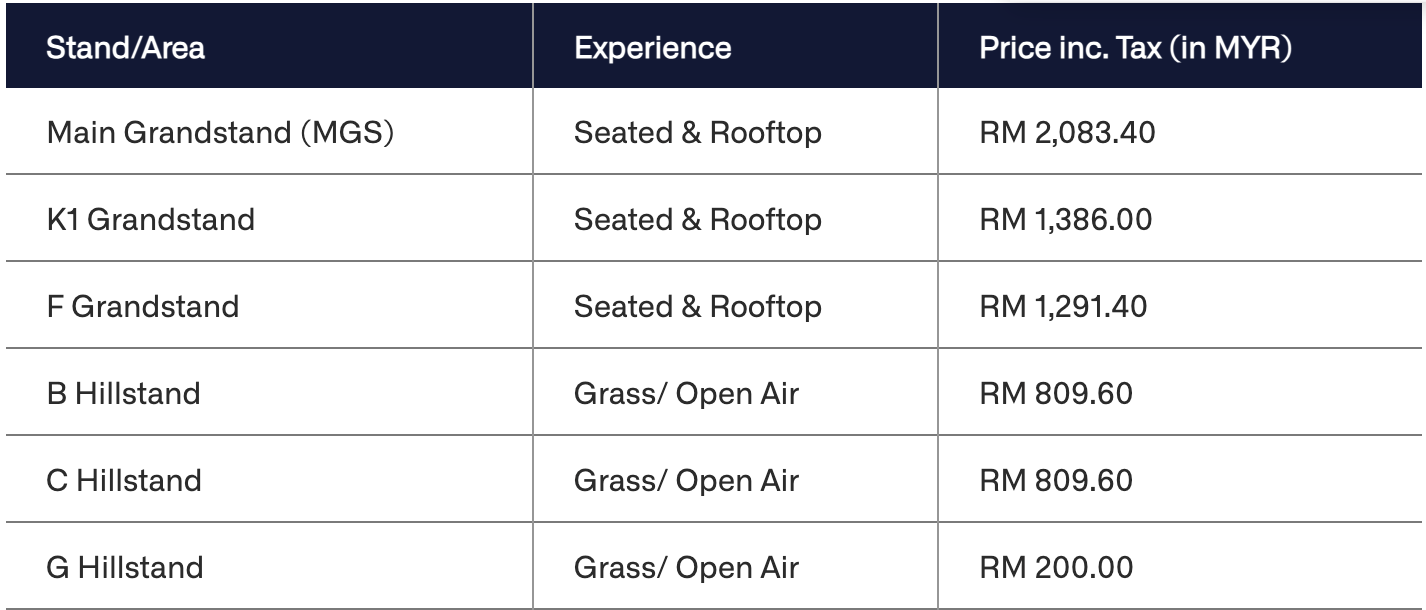Click C Hillstand's RM 809.60 price
1426x610 pixels.
point(1056,480)
